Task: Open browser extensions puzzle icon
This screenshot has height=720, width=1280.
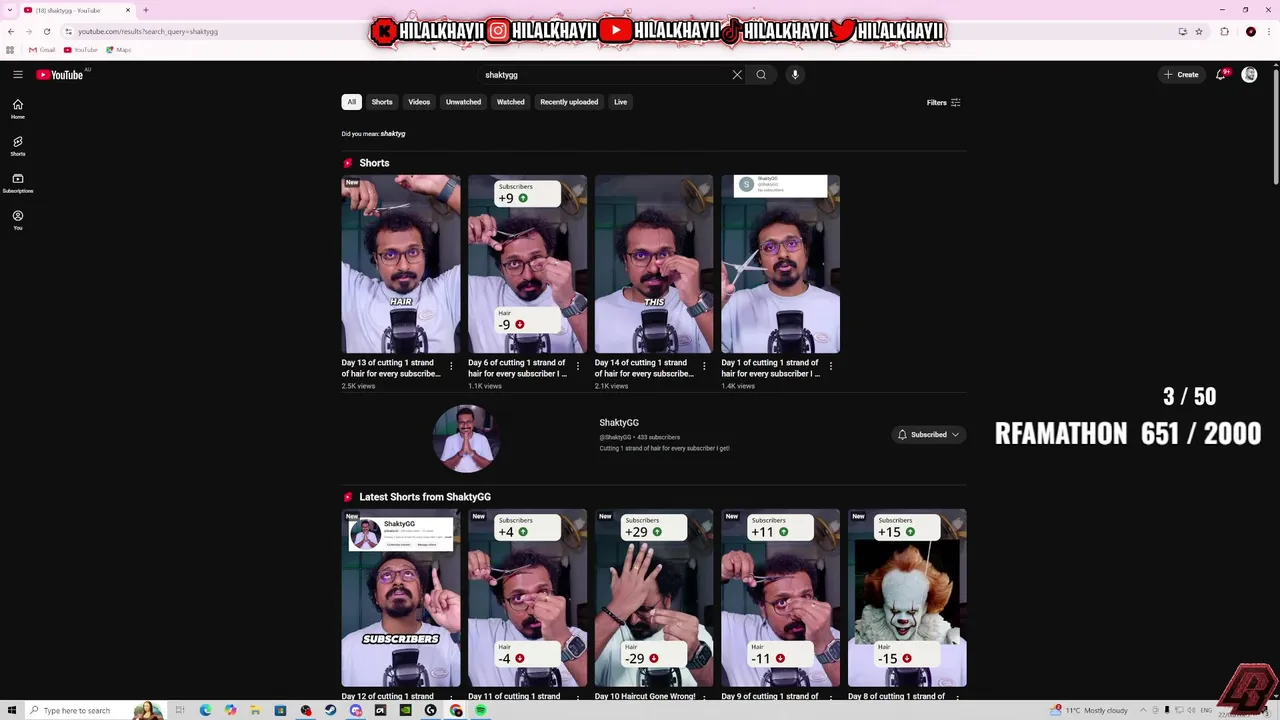Action: (x=1224, y=31)
